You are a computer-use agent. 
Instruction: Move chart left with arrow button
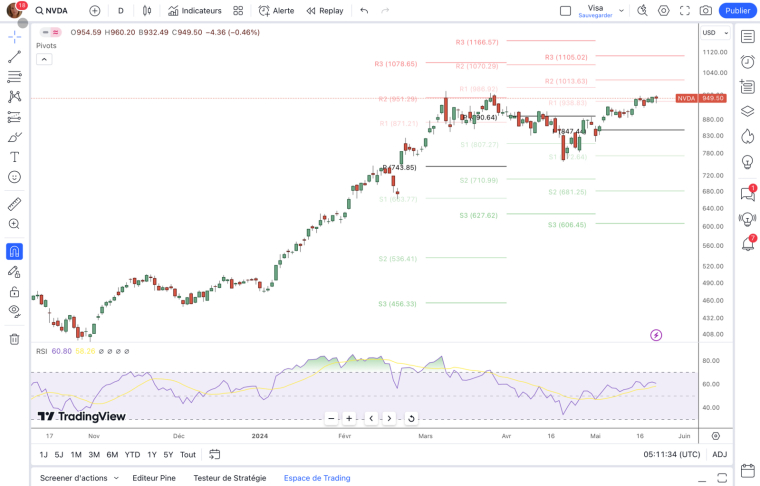click(x=371, y=419)
